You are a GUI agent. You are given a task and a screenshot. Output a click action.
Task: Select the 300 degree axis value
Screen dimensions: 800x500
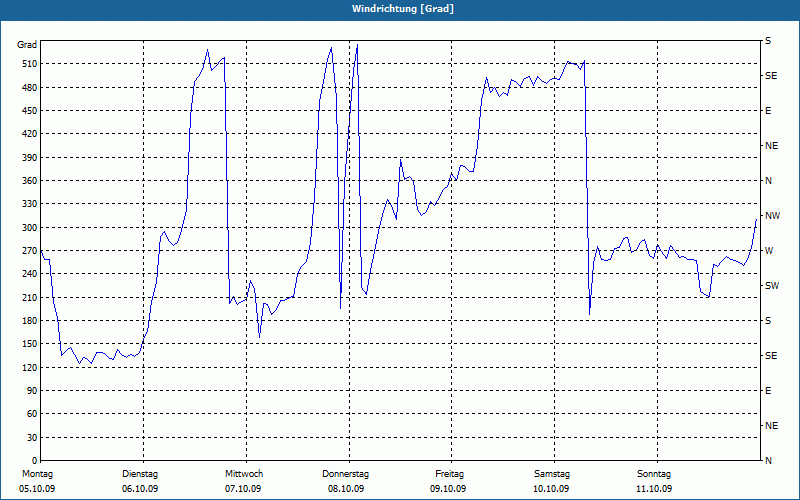coord(29,228)
